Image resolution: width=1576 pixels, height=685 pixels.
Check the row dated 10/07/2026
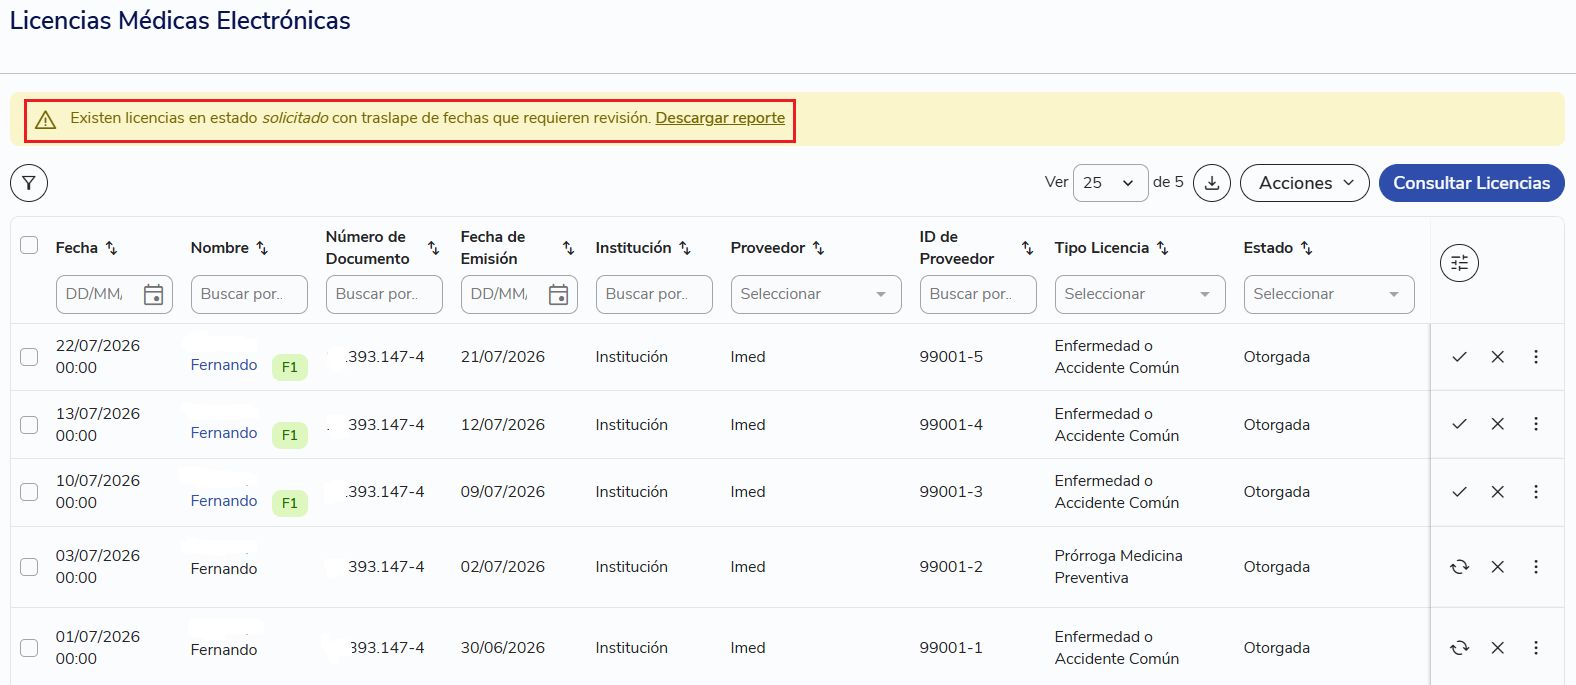29,492
